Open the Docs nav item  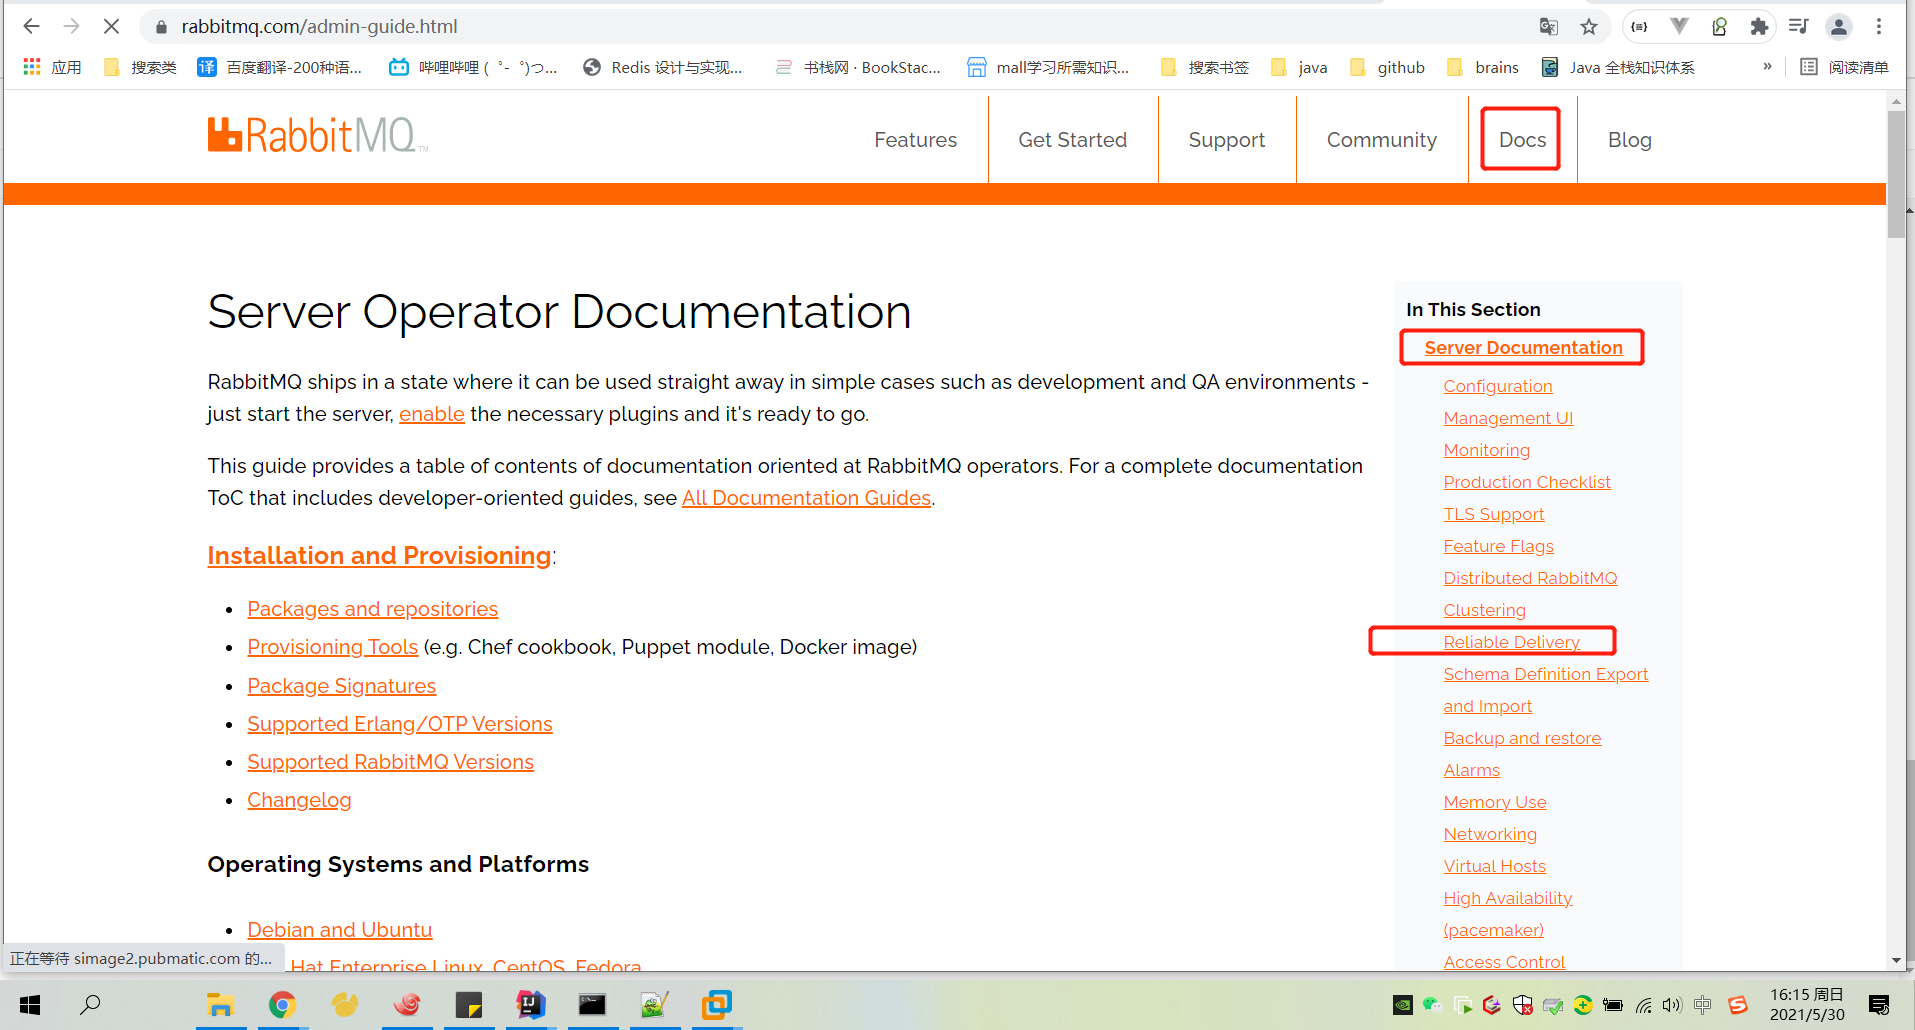(1522, 140)
